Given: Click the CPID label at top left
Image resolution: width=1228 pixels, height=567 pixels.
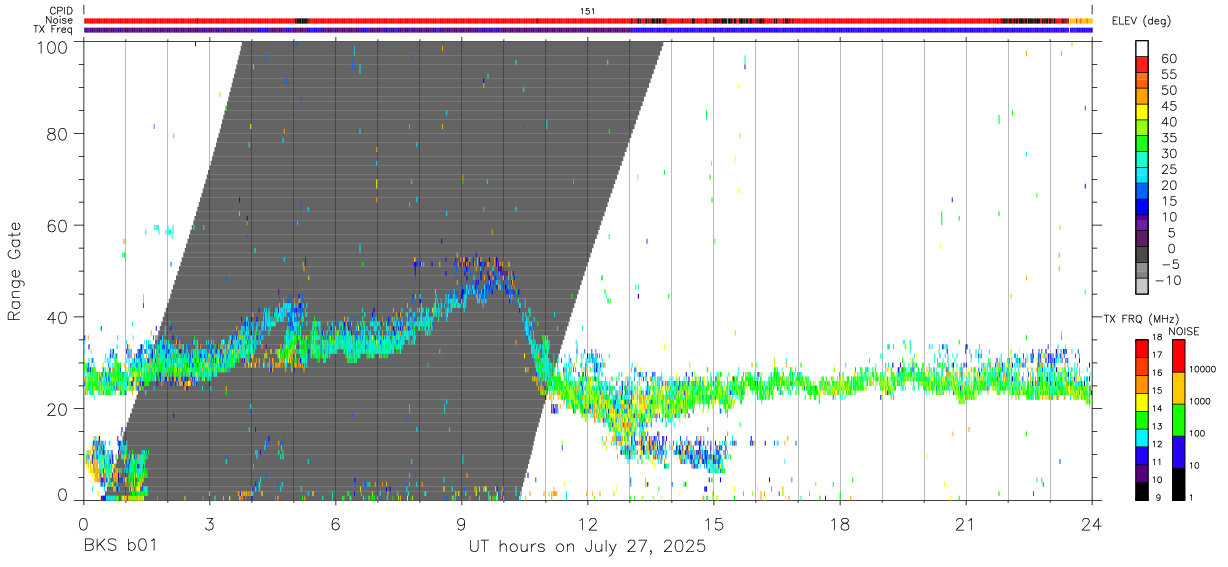Looking at the screenshot, I should pyautogui.click(x=60, y=11).
